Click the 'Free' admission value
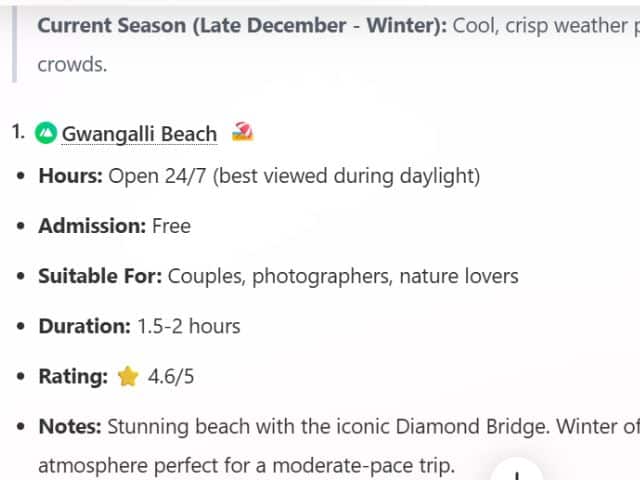This screenshot has width=640, height=480. point(171,226)
